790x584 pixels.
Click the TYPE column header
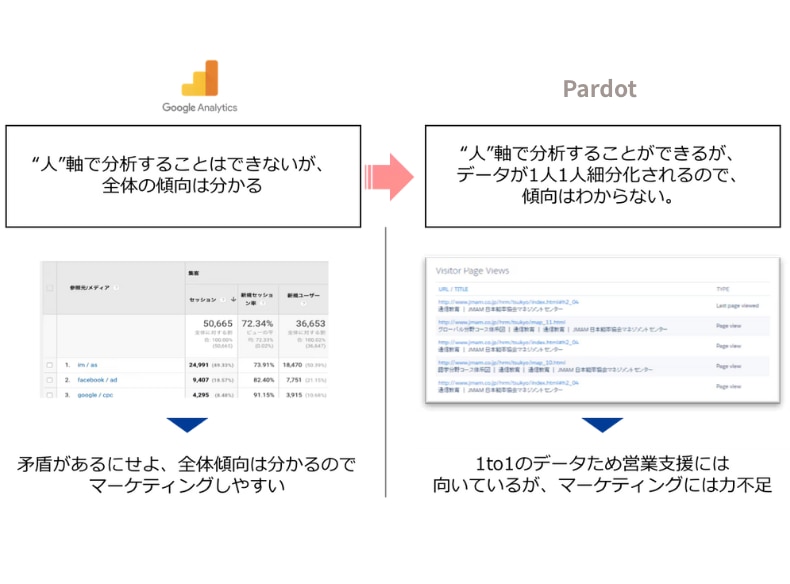pos(722,289)
